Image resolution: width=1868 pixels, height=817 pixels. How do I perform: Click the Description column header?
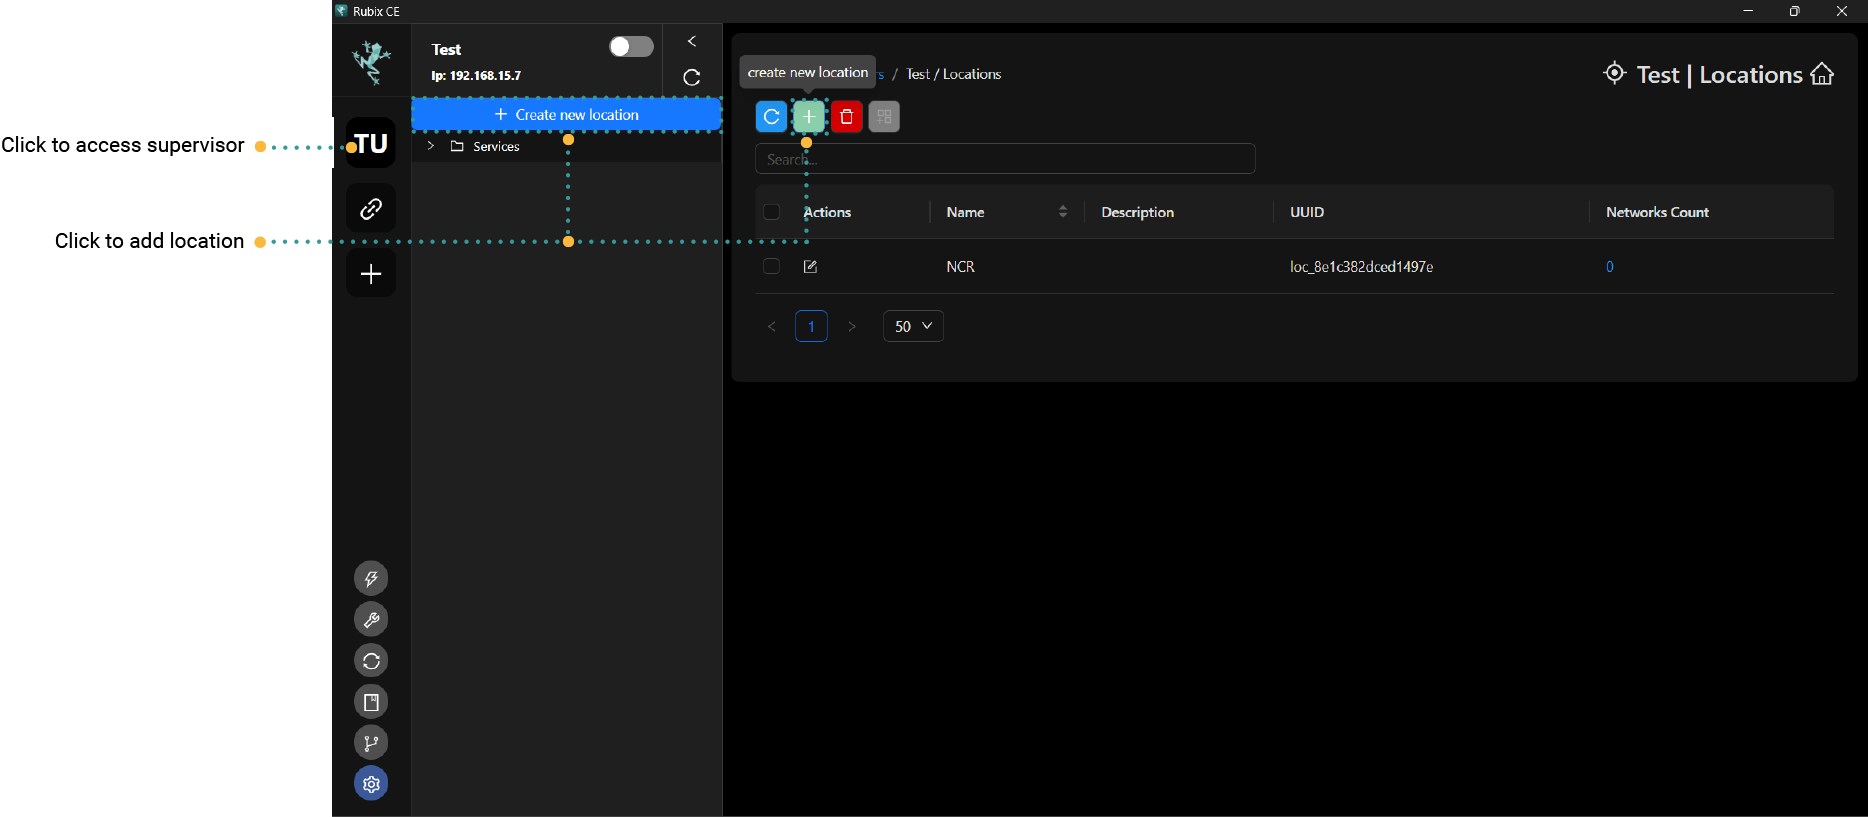tap(1137, 212)
